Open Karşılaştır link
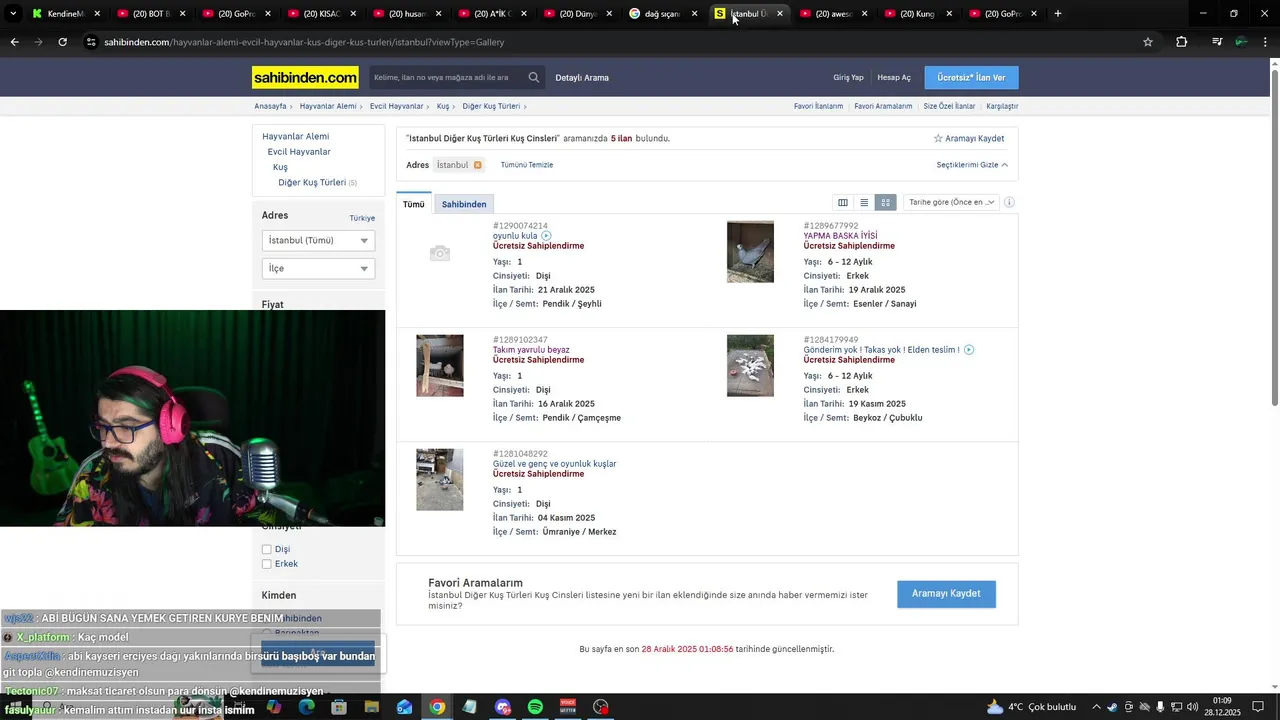The height and width of the screenshot is (720, 1280). click(x=1002, y=106)
